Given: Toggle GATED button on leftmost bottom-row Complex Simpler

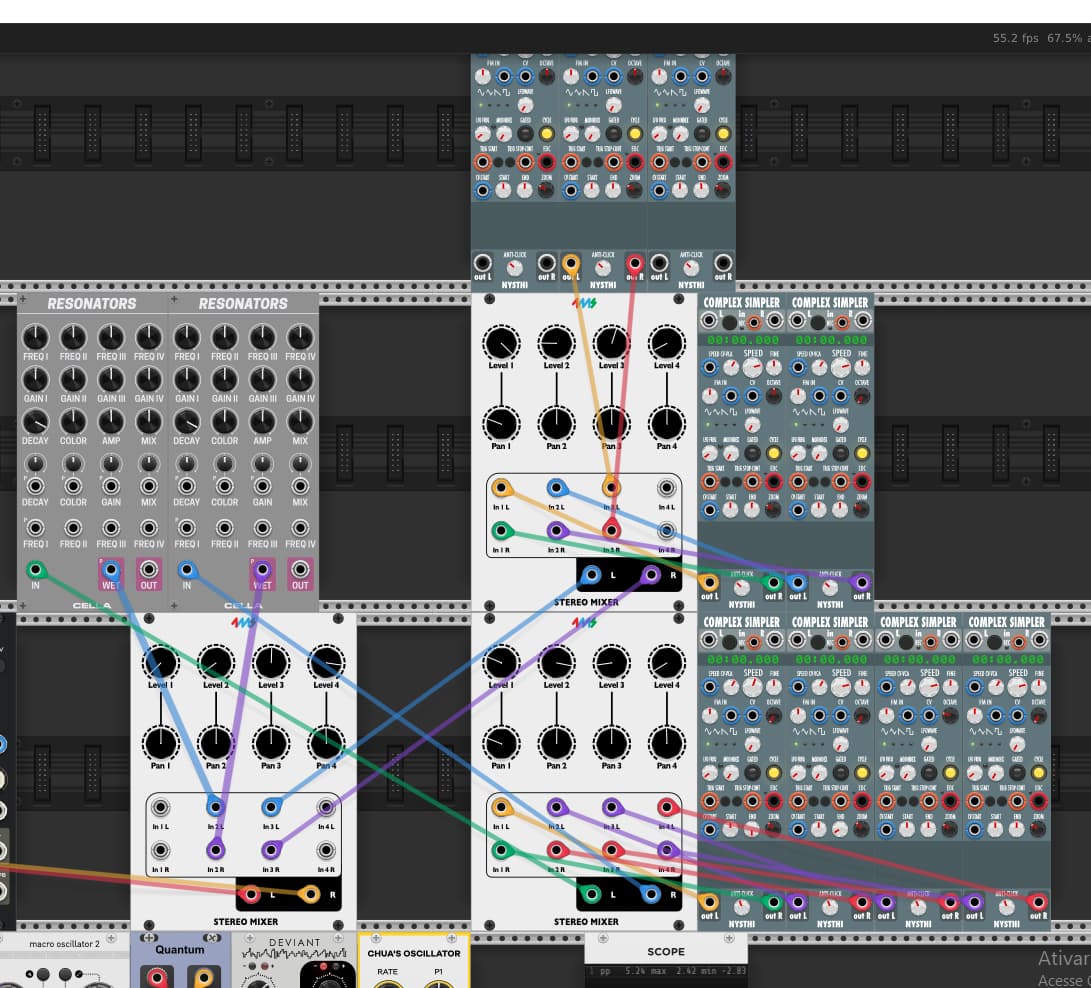Looking at the screenshot, I should [x=753, y=774].
